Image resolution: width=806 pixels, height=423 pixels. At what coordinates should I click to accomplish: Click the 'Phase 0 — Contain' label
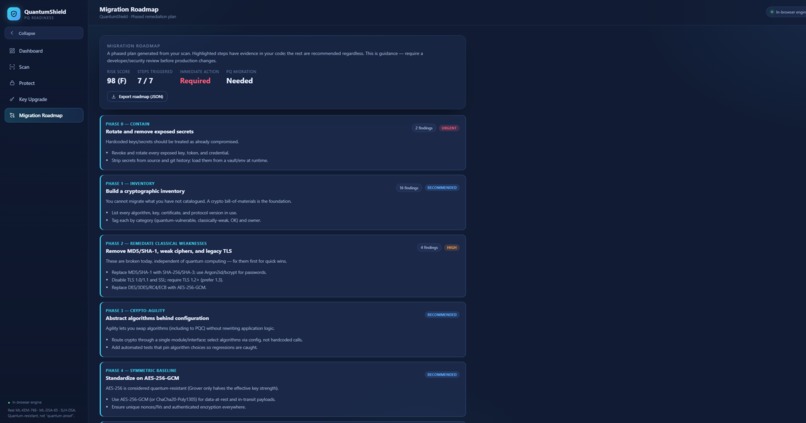tap(127, 124)
